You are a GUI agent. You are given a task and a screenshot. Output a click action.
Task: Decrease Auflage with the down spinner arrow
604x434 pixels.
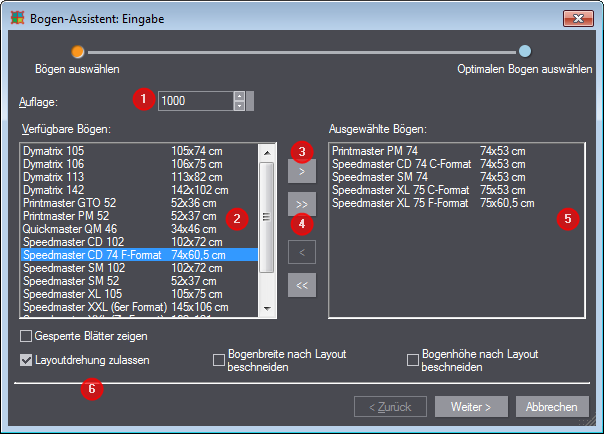239,106
